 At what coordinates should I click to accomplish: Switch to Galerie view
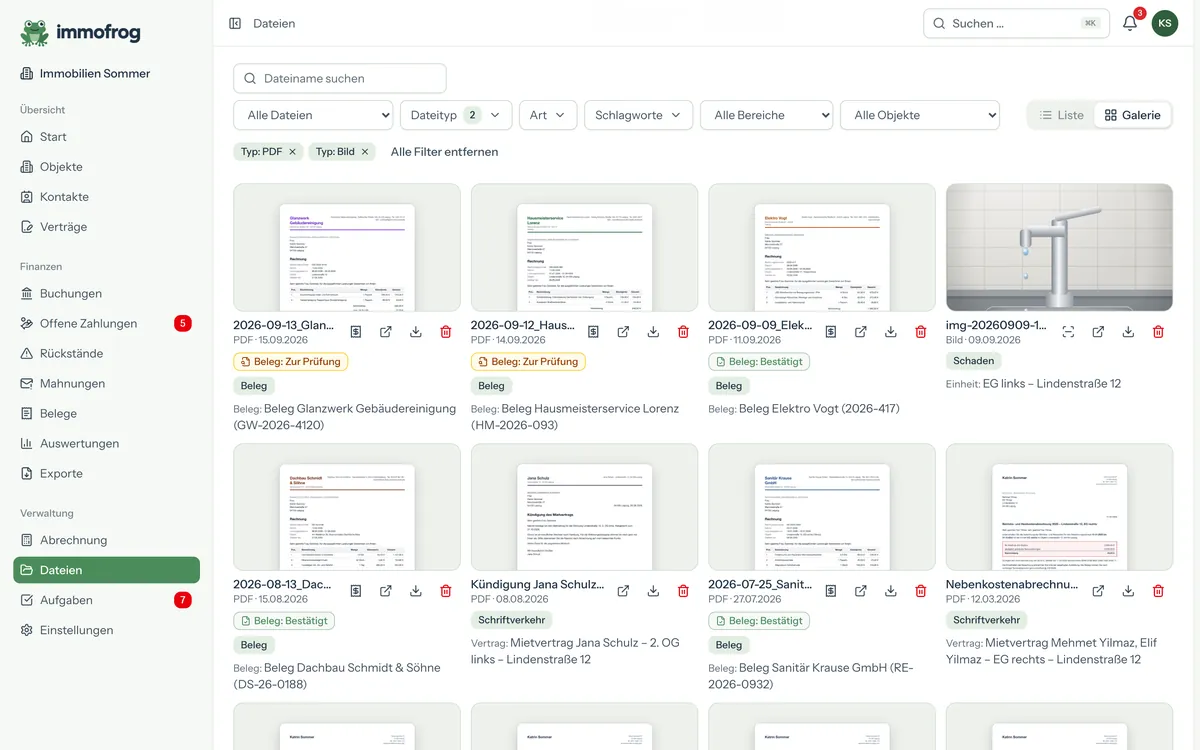click(1132, 115)
